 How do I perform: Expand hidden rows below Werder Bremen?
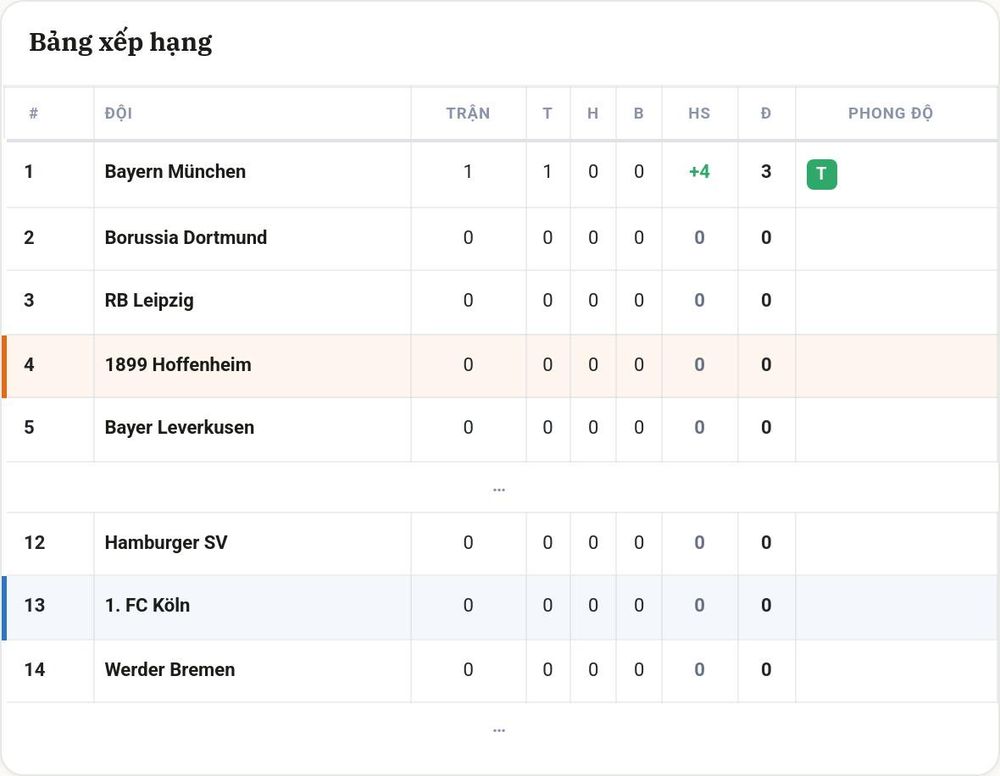point(499,729)
